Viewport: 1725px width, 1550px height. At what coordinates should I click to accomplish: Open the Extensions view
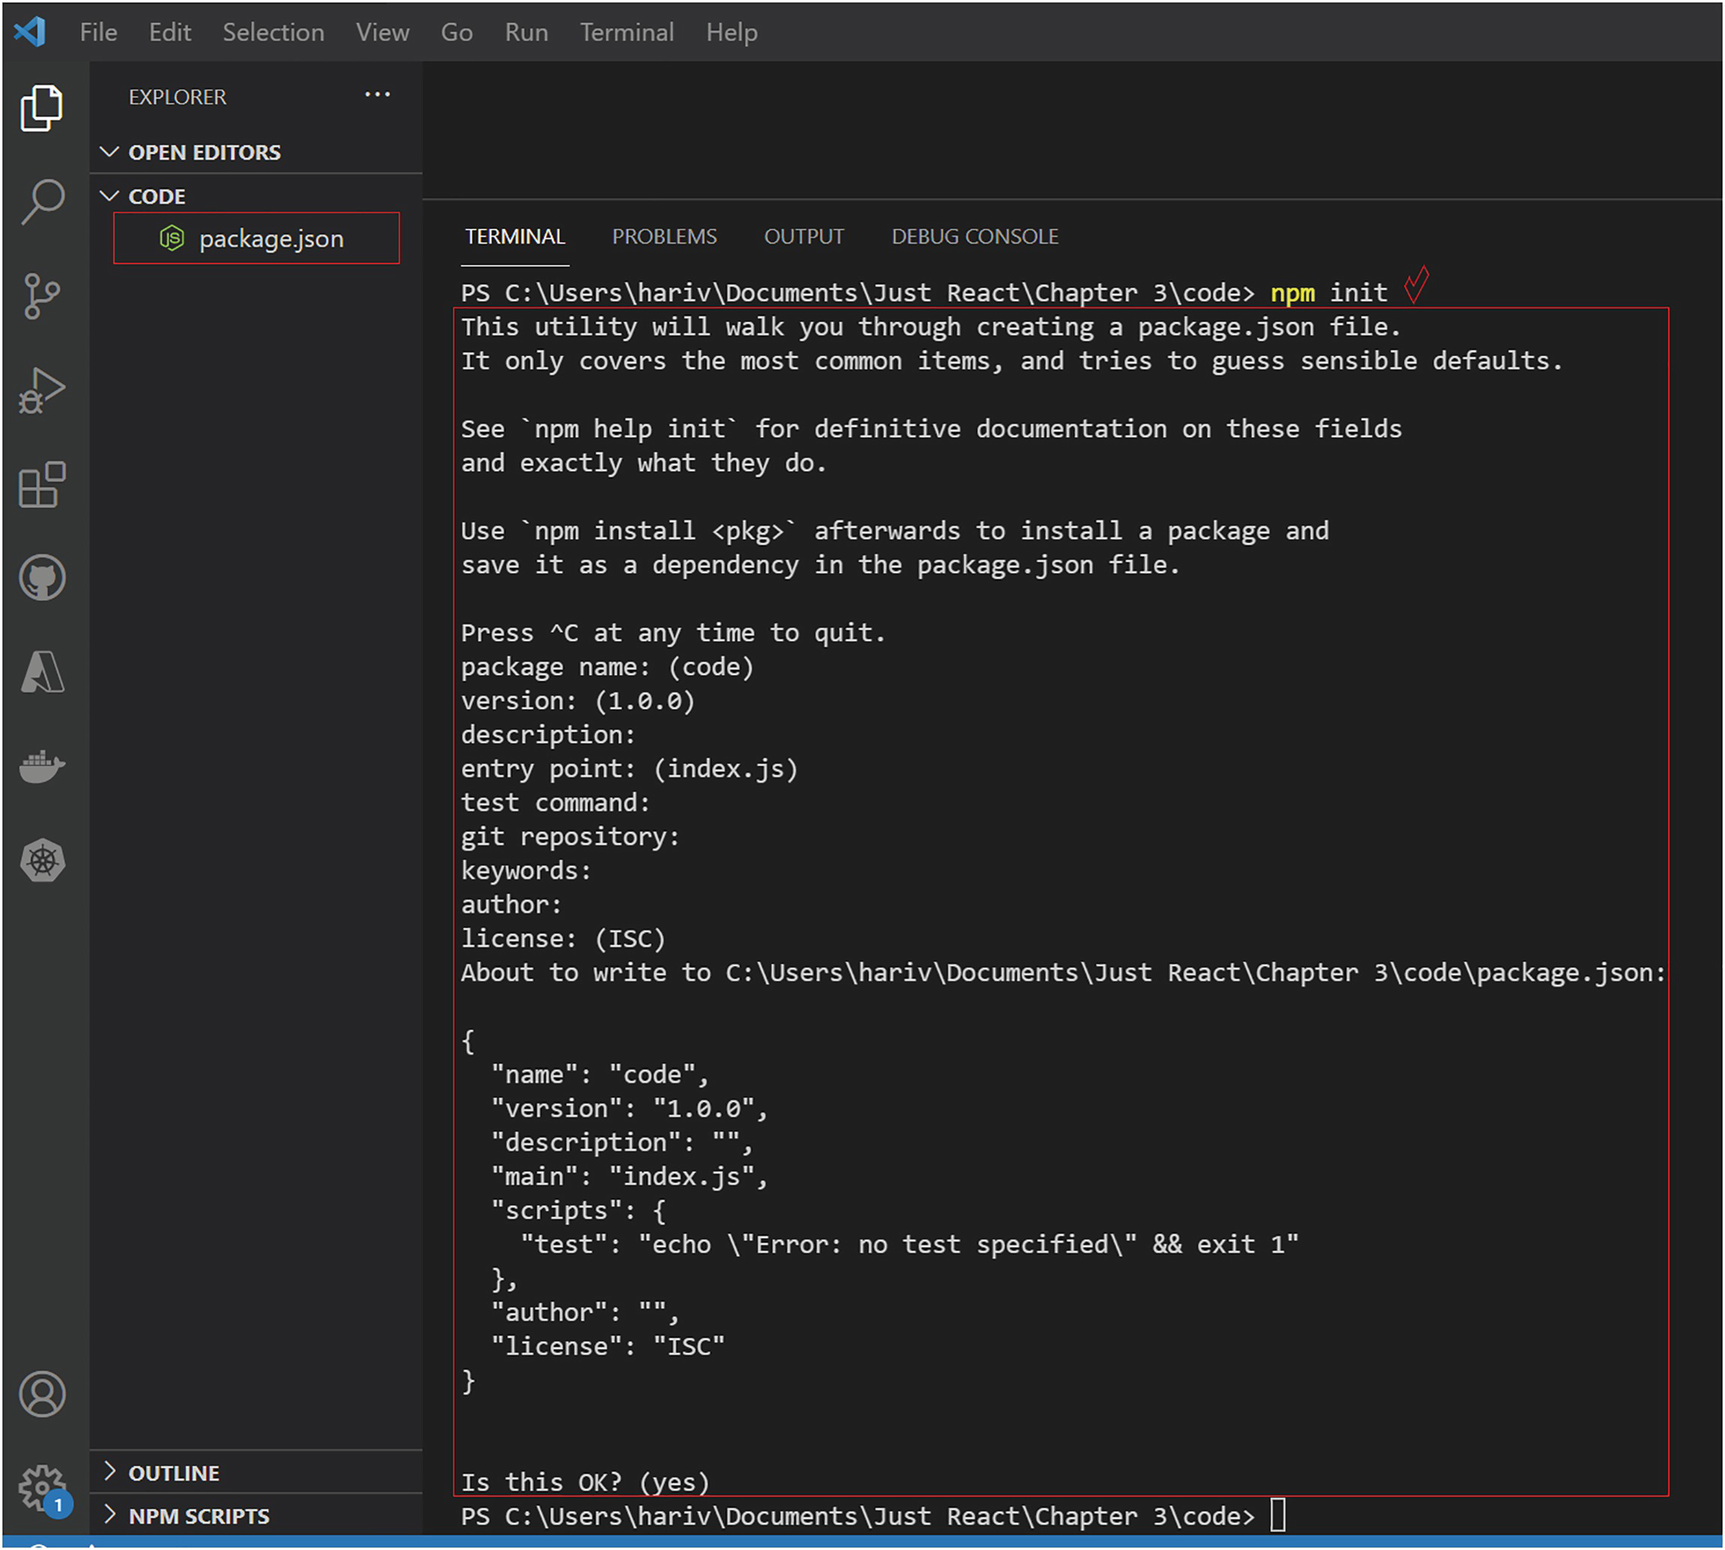tap(42, 485)
